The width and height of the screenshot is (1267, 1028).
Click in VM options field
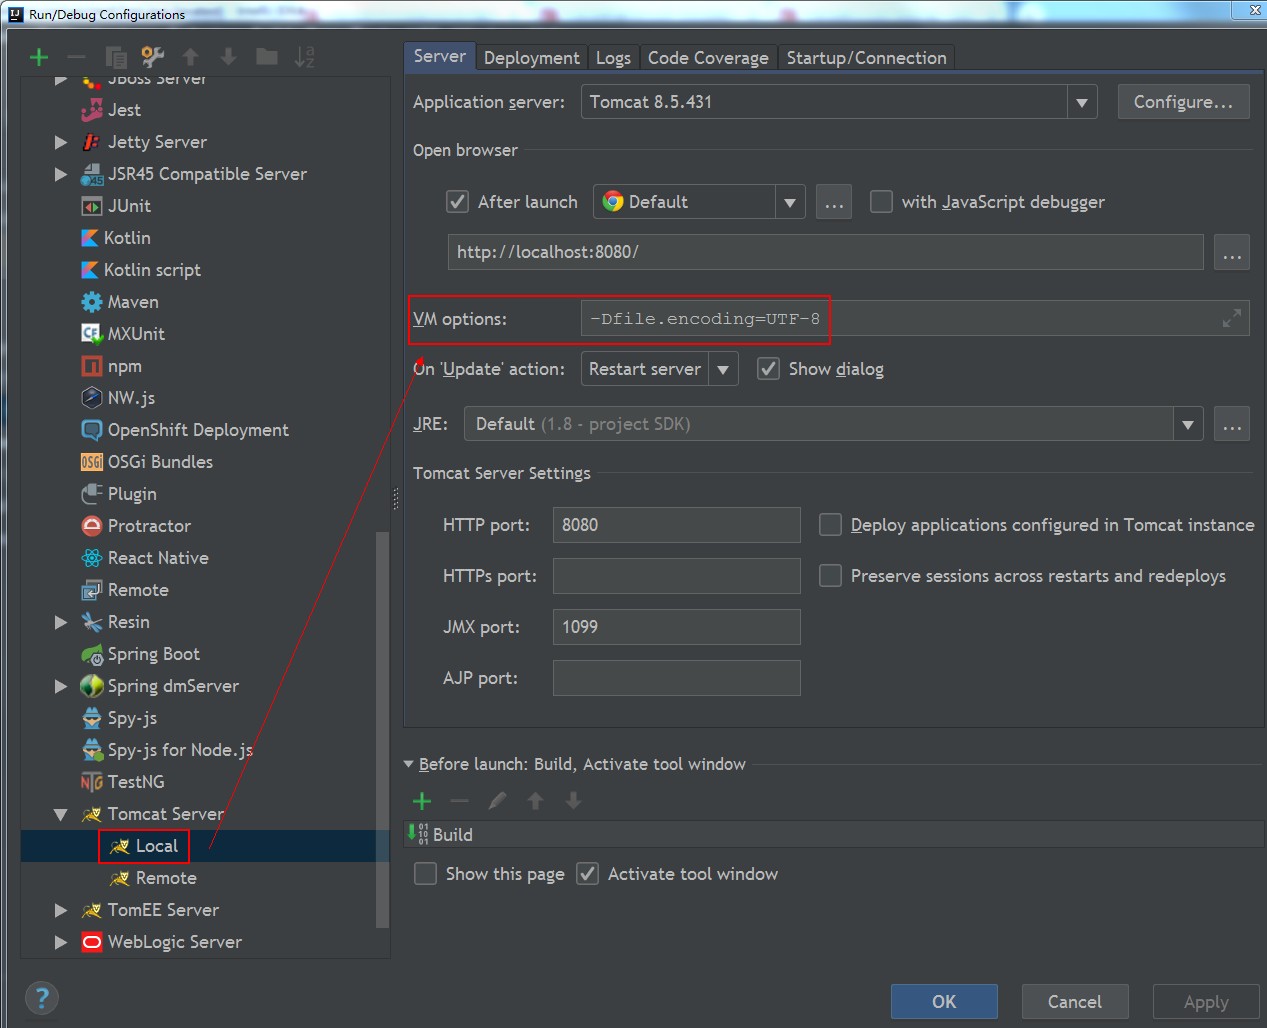(x=914, y=318)
